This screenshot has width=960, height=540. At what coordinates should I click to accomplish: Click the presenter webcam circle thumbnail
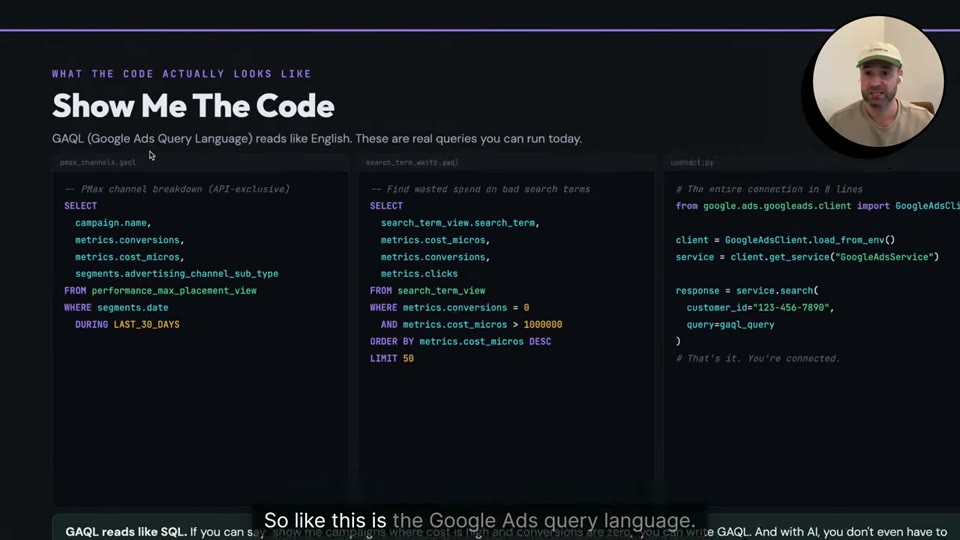(x=878, y=81)
